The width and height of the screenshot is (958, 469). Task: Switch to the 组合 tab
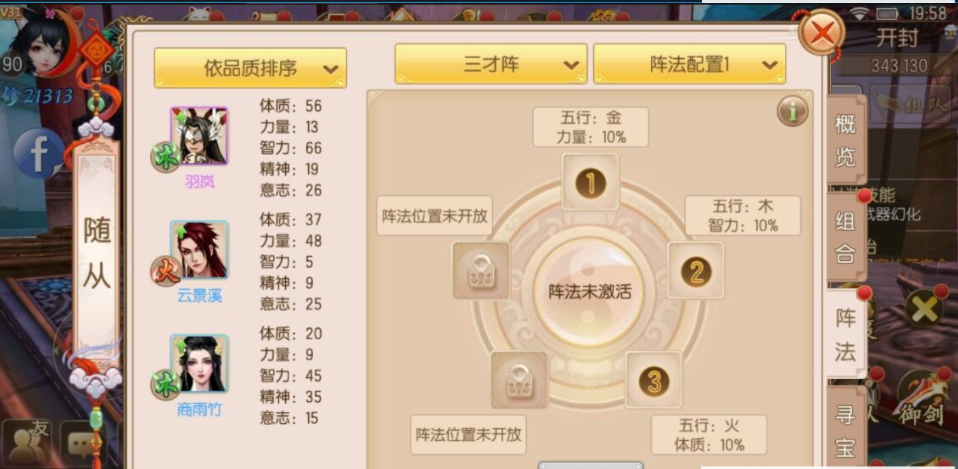point(846,238)
